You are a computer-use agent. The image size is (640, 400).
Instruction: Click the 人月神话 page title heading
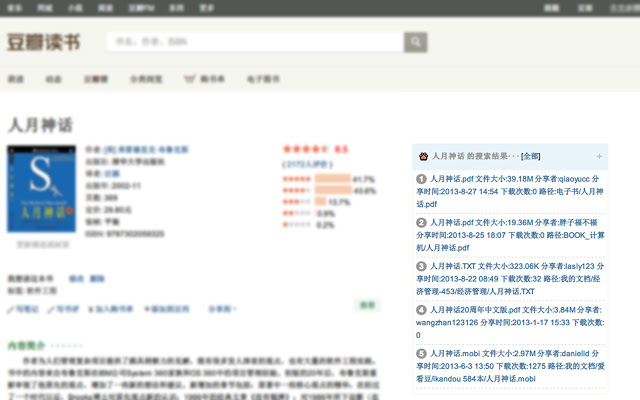coord(40,125)
